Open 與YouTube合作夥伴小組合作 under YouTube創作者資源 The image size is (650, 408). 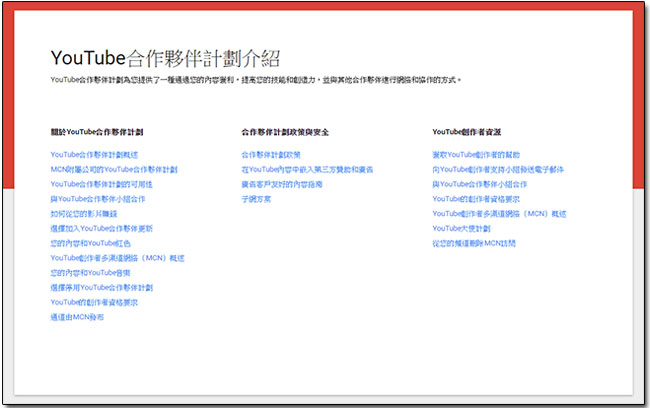click(x=480, y=184)
